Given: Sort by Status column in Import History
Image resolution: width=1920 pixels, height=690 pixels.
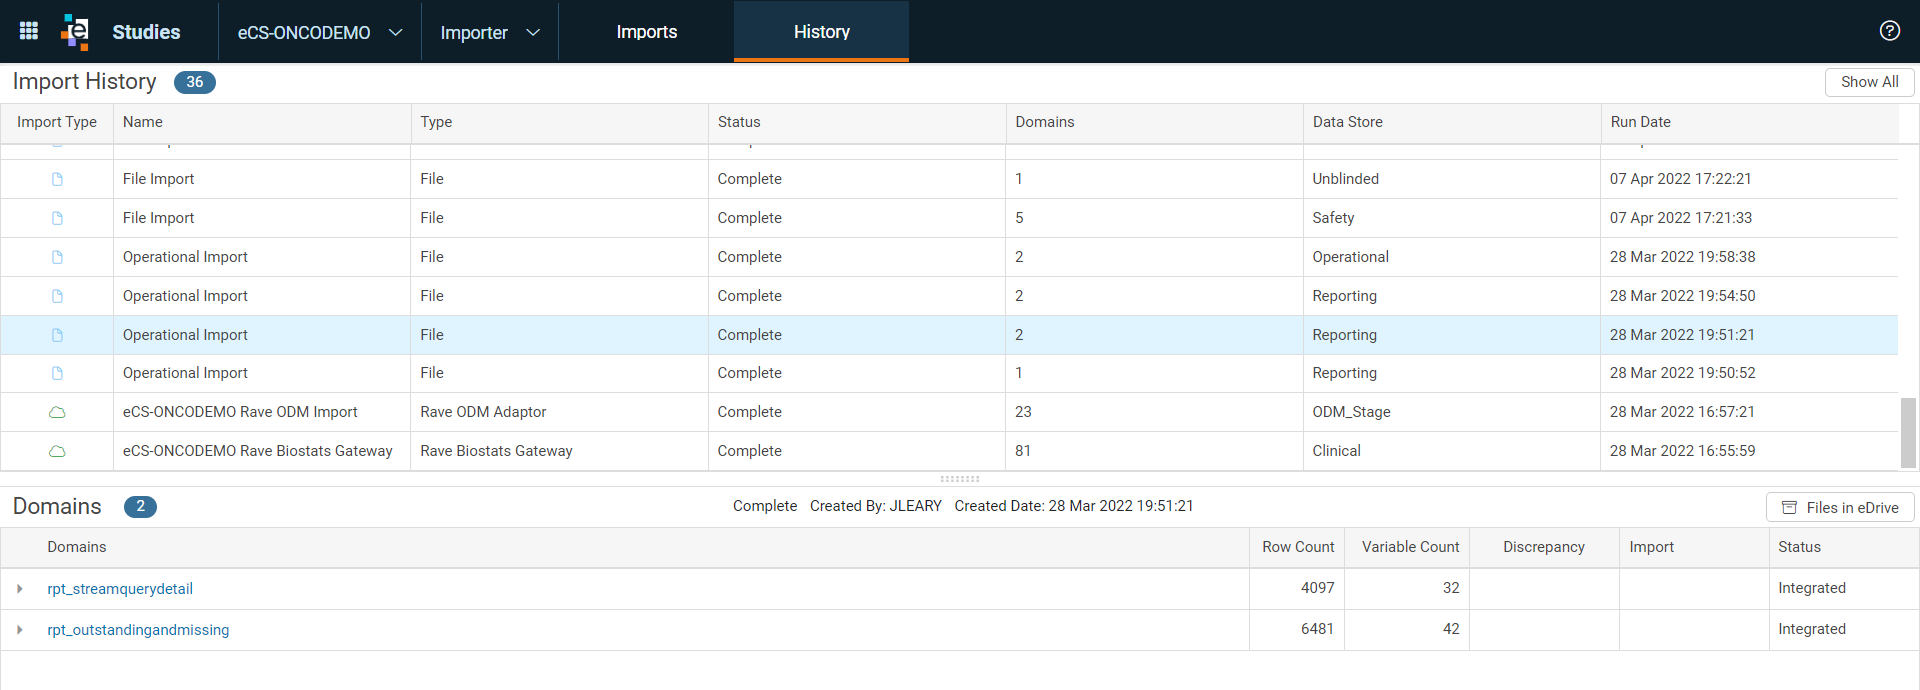Looking at the screenshot, I should pyautogui.click(x=857, y=122).
